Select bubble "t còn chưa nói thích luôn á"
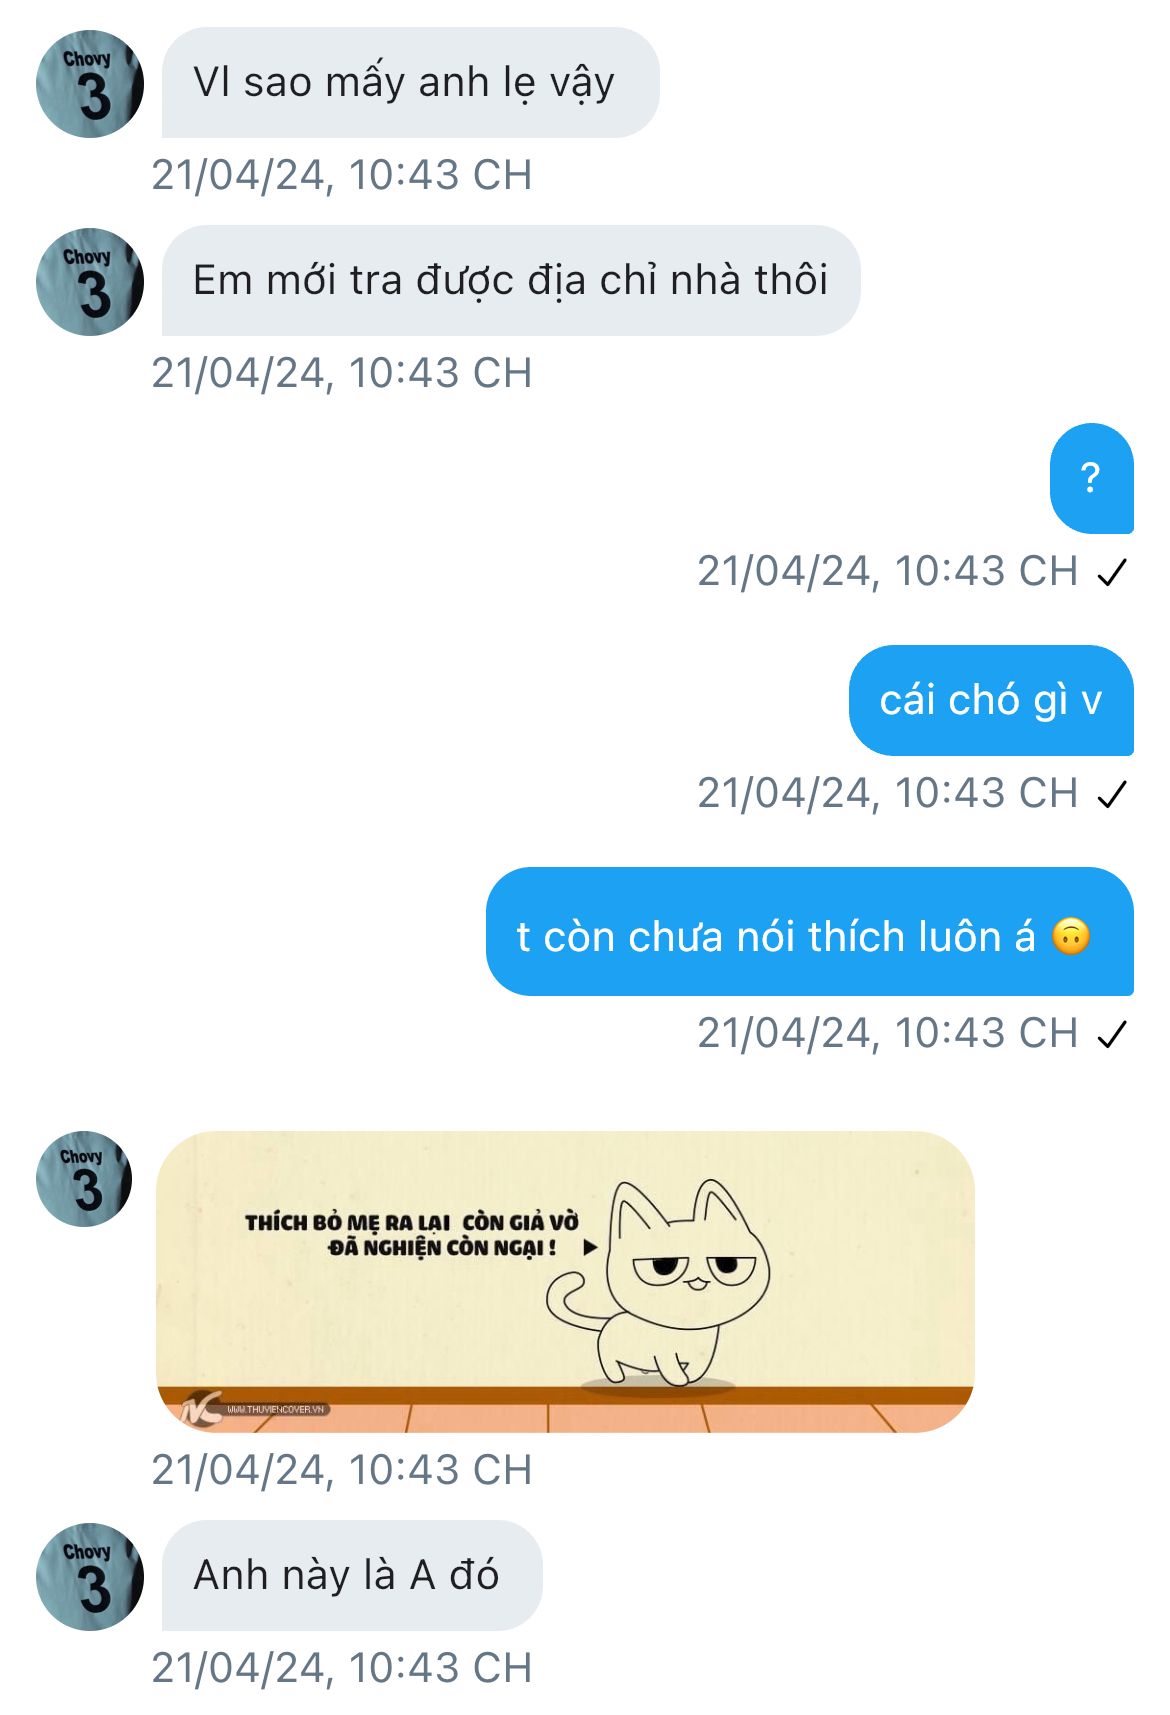 (x=810, y=931)
